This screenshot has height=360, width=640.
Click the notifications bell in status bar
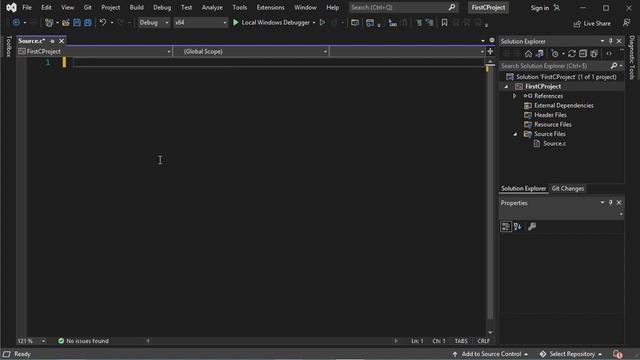tap(617, 354)
